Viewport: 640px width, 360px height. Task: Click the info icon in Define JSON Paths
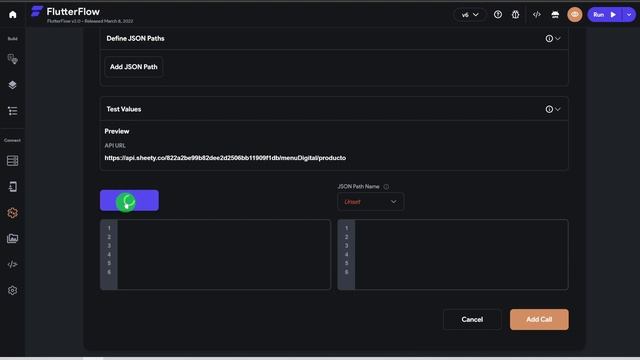pyautogui.click(x=549, y=38)
